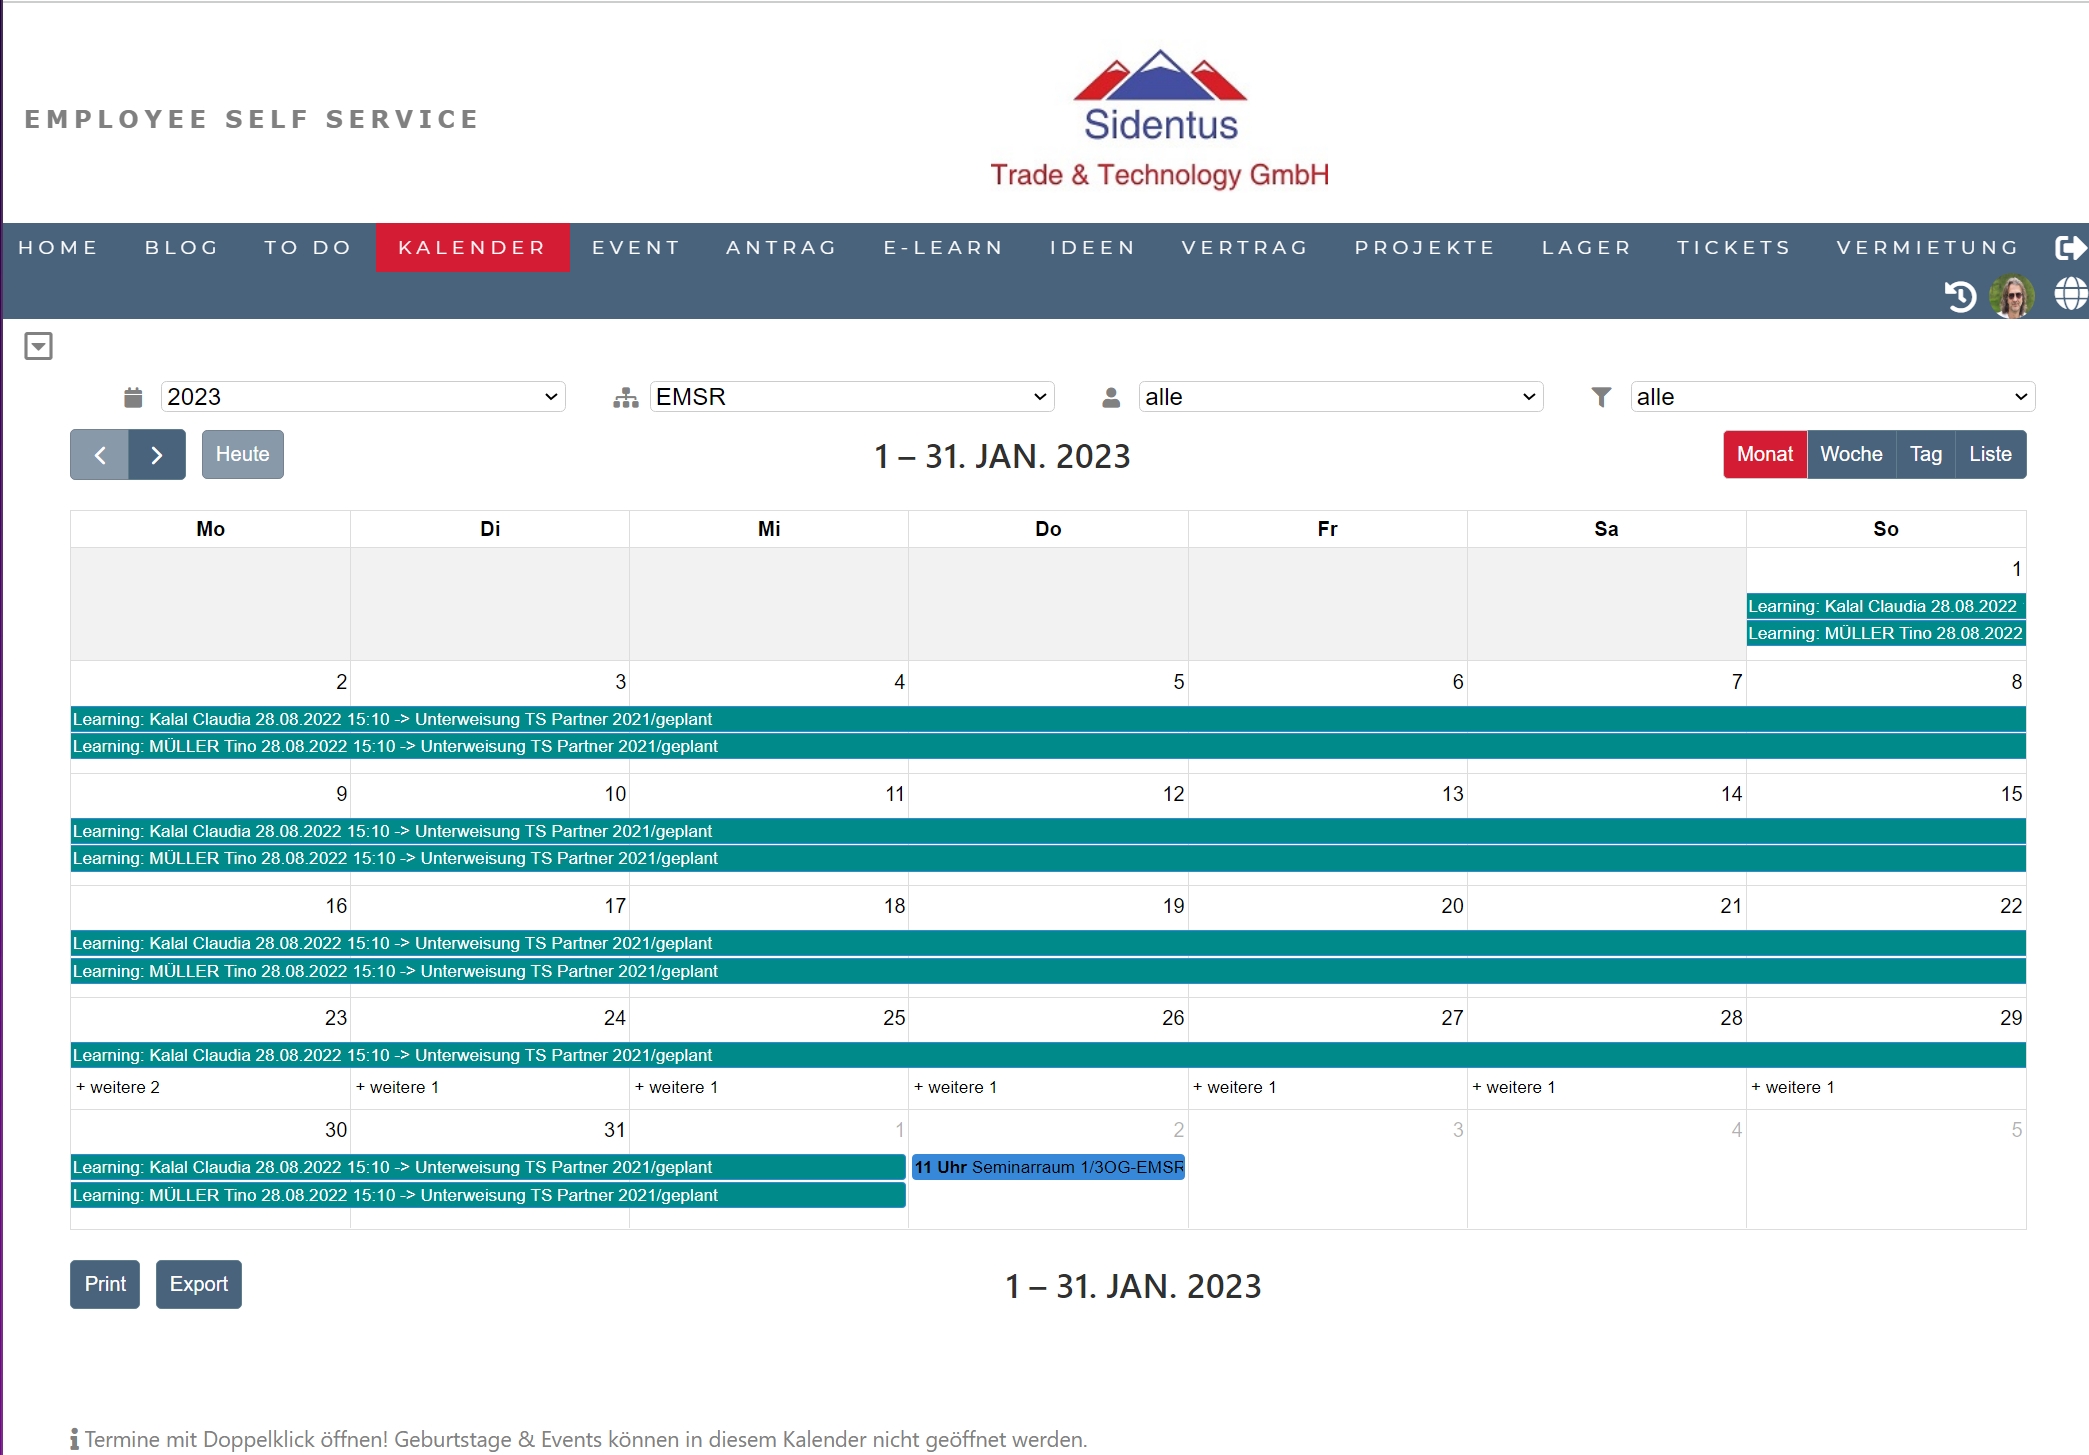Switch calendar to Liste view

pos(1989,454)
